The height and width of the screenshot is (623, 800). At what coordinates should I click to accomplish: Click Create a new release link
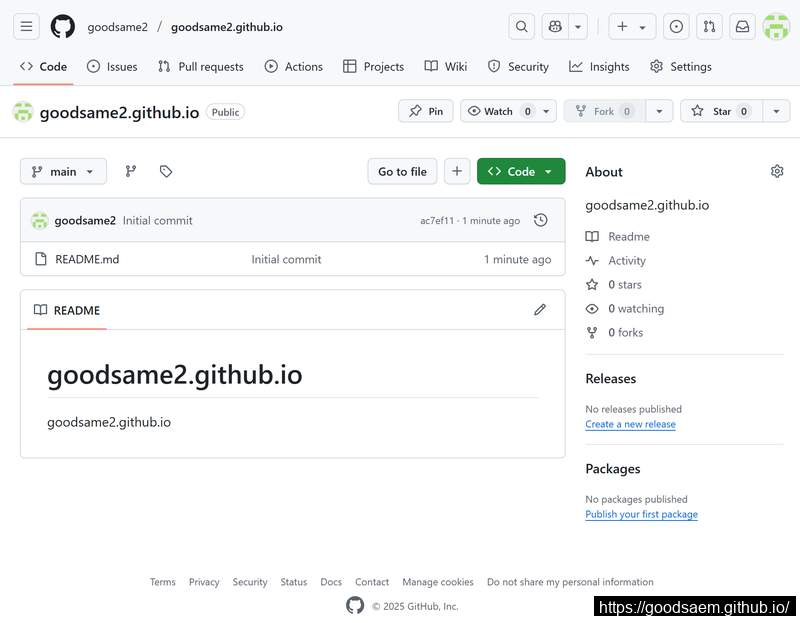pyautogui.click(x=631, y=424)
